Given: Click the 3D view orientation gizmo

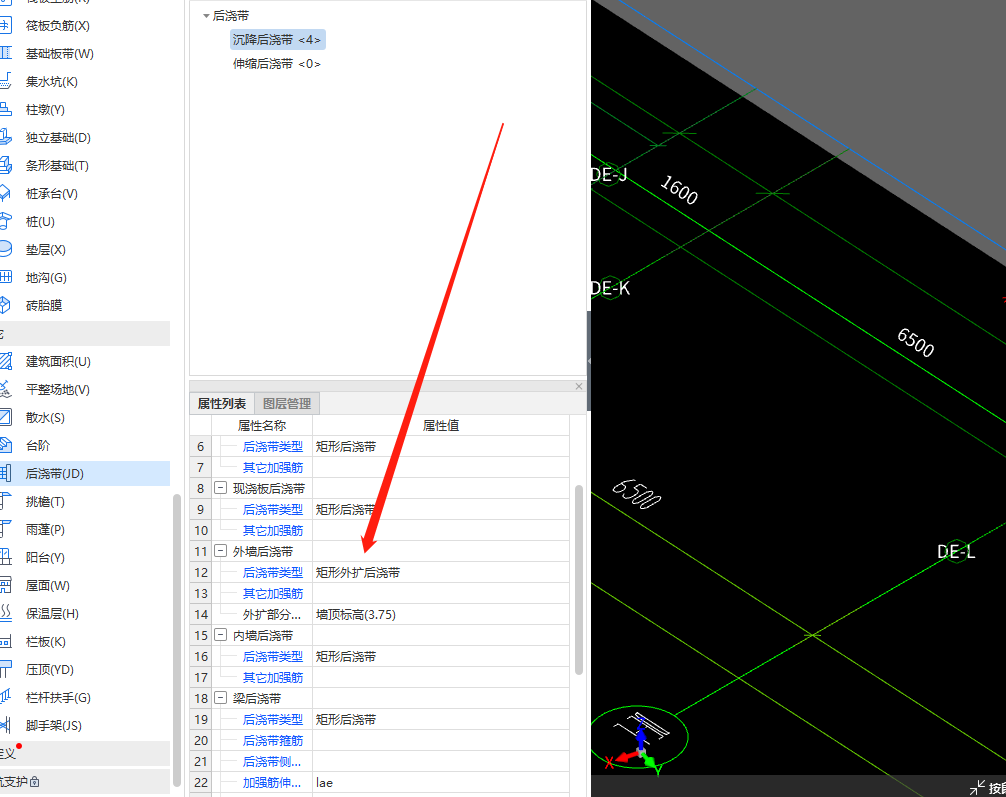Looking at the screenshot, I should click(x=639, y=738).
